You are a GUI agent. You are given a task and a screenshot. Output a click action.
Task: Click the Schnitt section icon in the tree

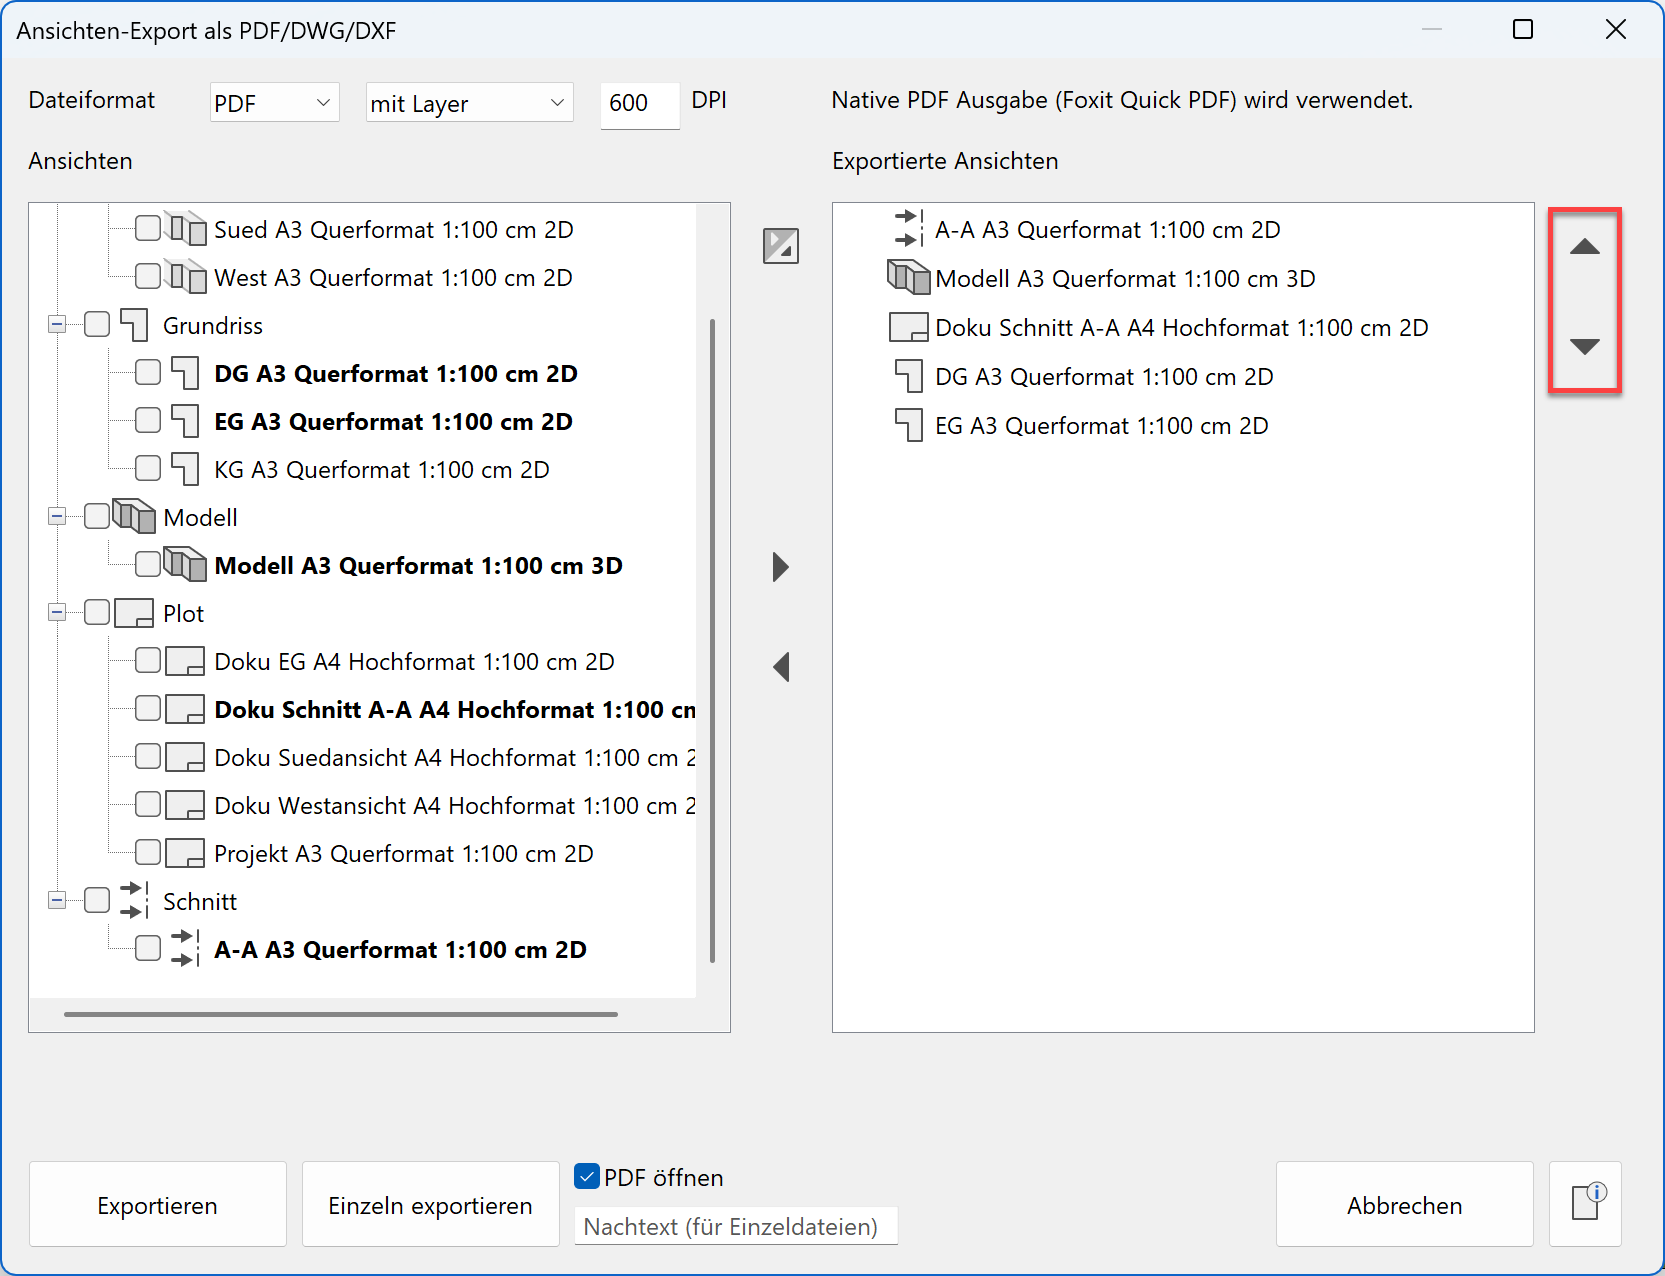point(133,900)
